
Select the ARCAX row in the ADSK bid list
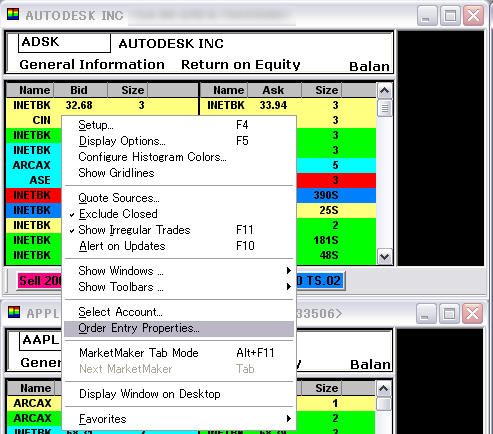tap(34, 165)
